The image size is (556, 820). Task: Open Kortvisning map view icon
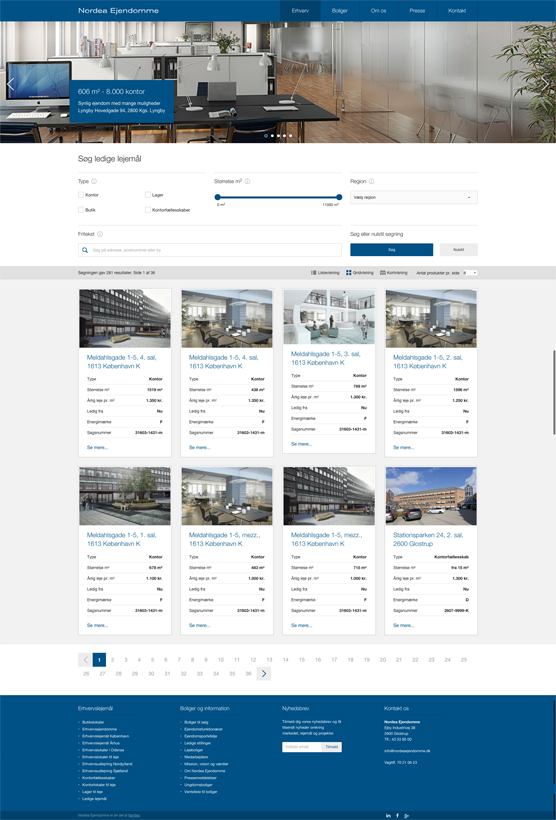pyautogui.click(x=383, y=272)
